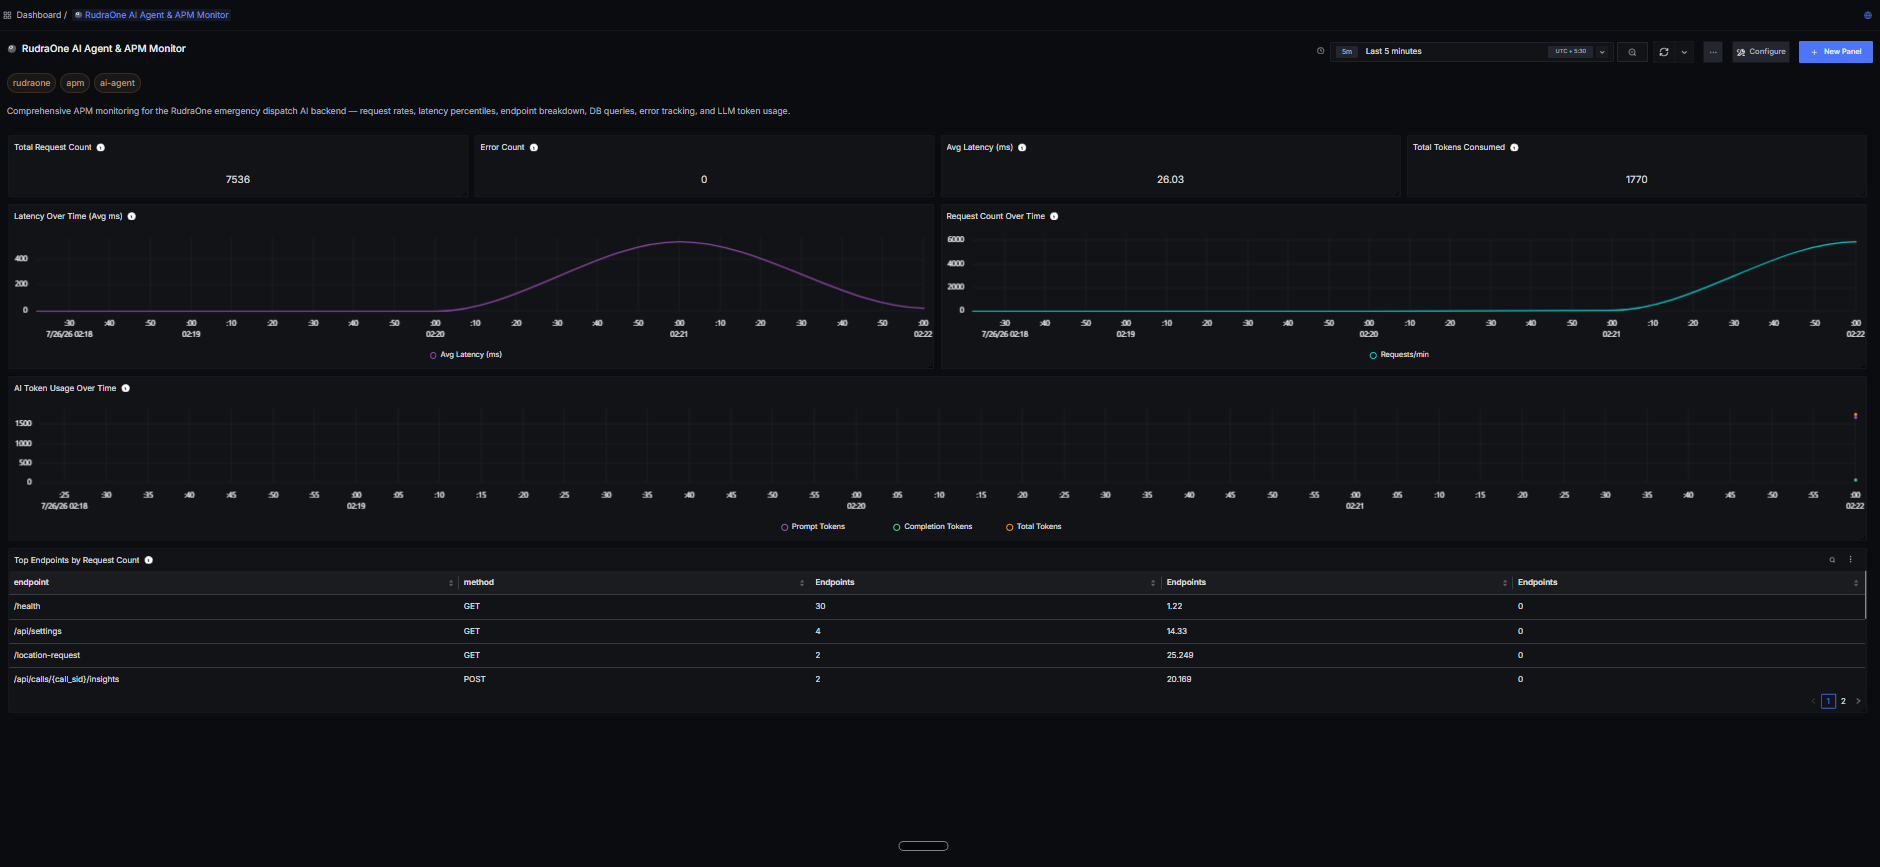Select the rudraone tag
This screenshot has width=1880, height=867.
32,83
